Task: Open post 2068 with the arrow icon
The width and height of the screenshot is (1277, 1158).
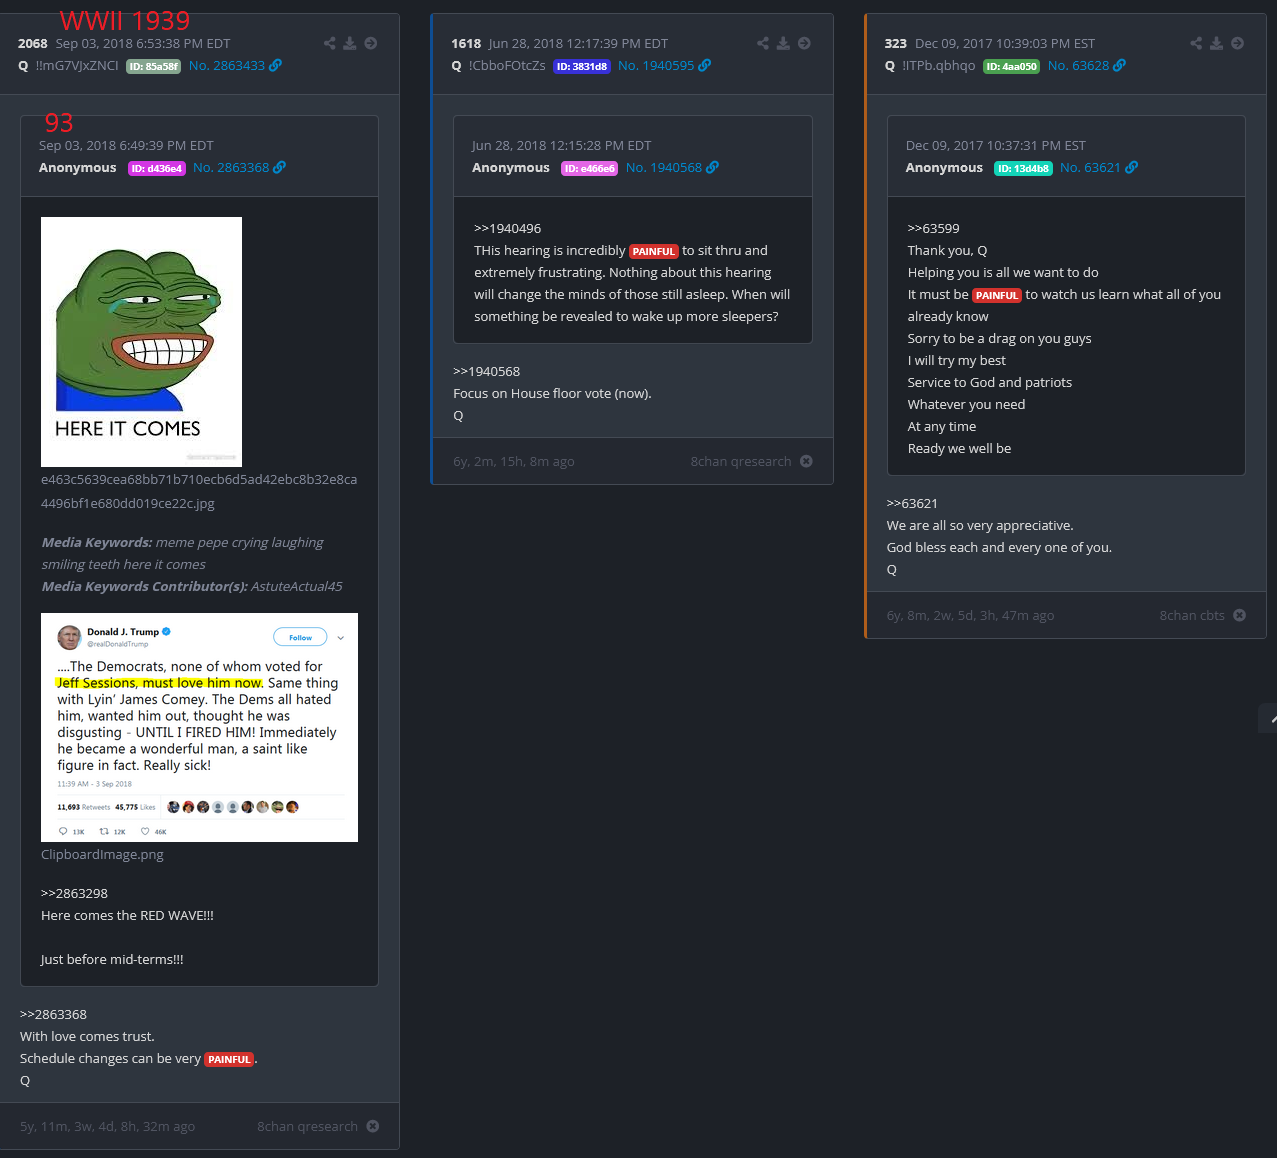Action: pyautogui.click(x=371, y=43)
